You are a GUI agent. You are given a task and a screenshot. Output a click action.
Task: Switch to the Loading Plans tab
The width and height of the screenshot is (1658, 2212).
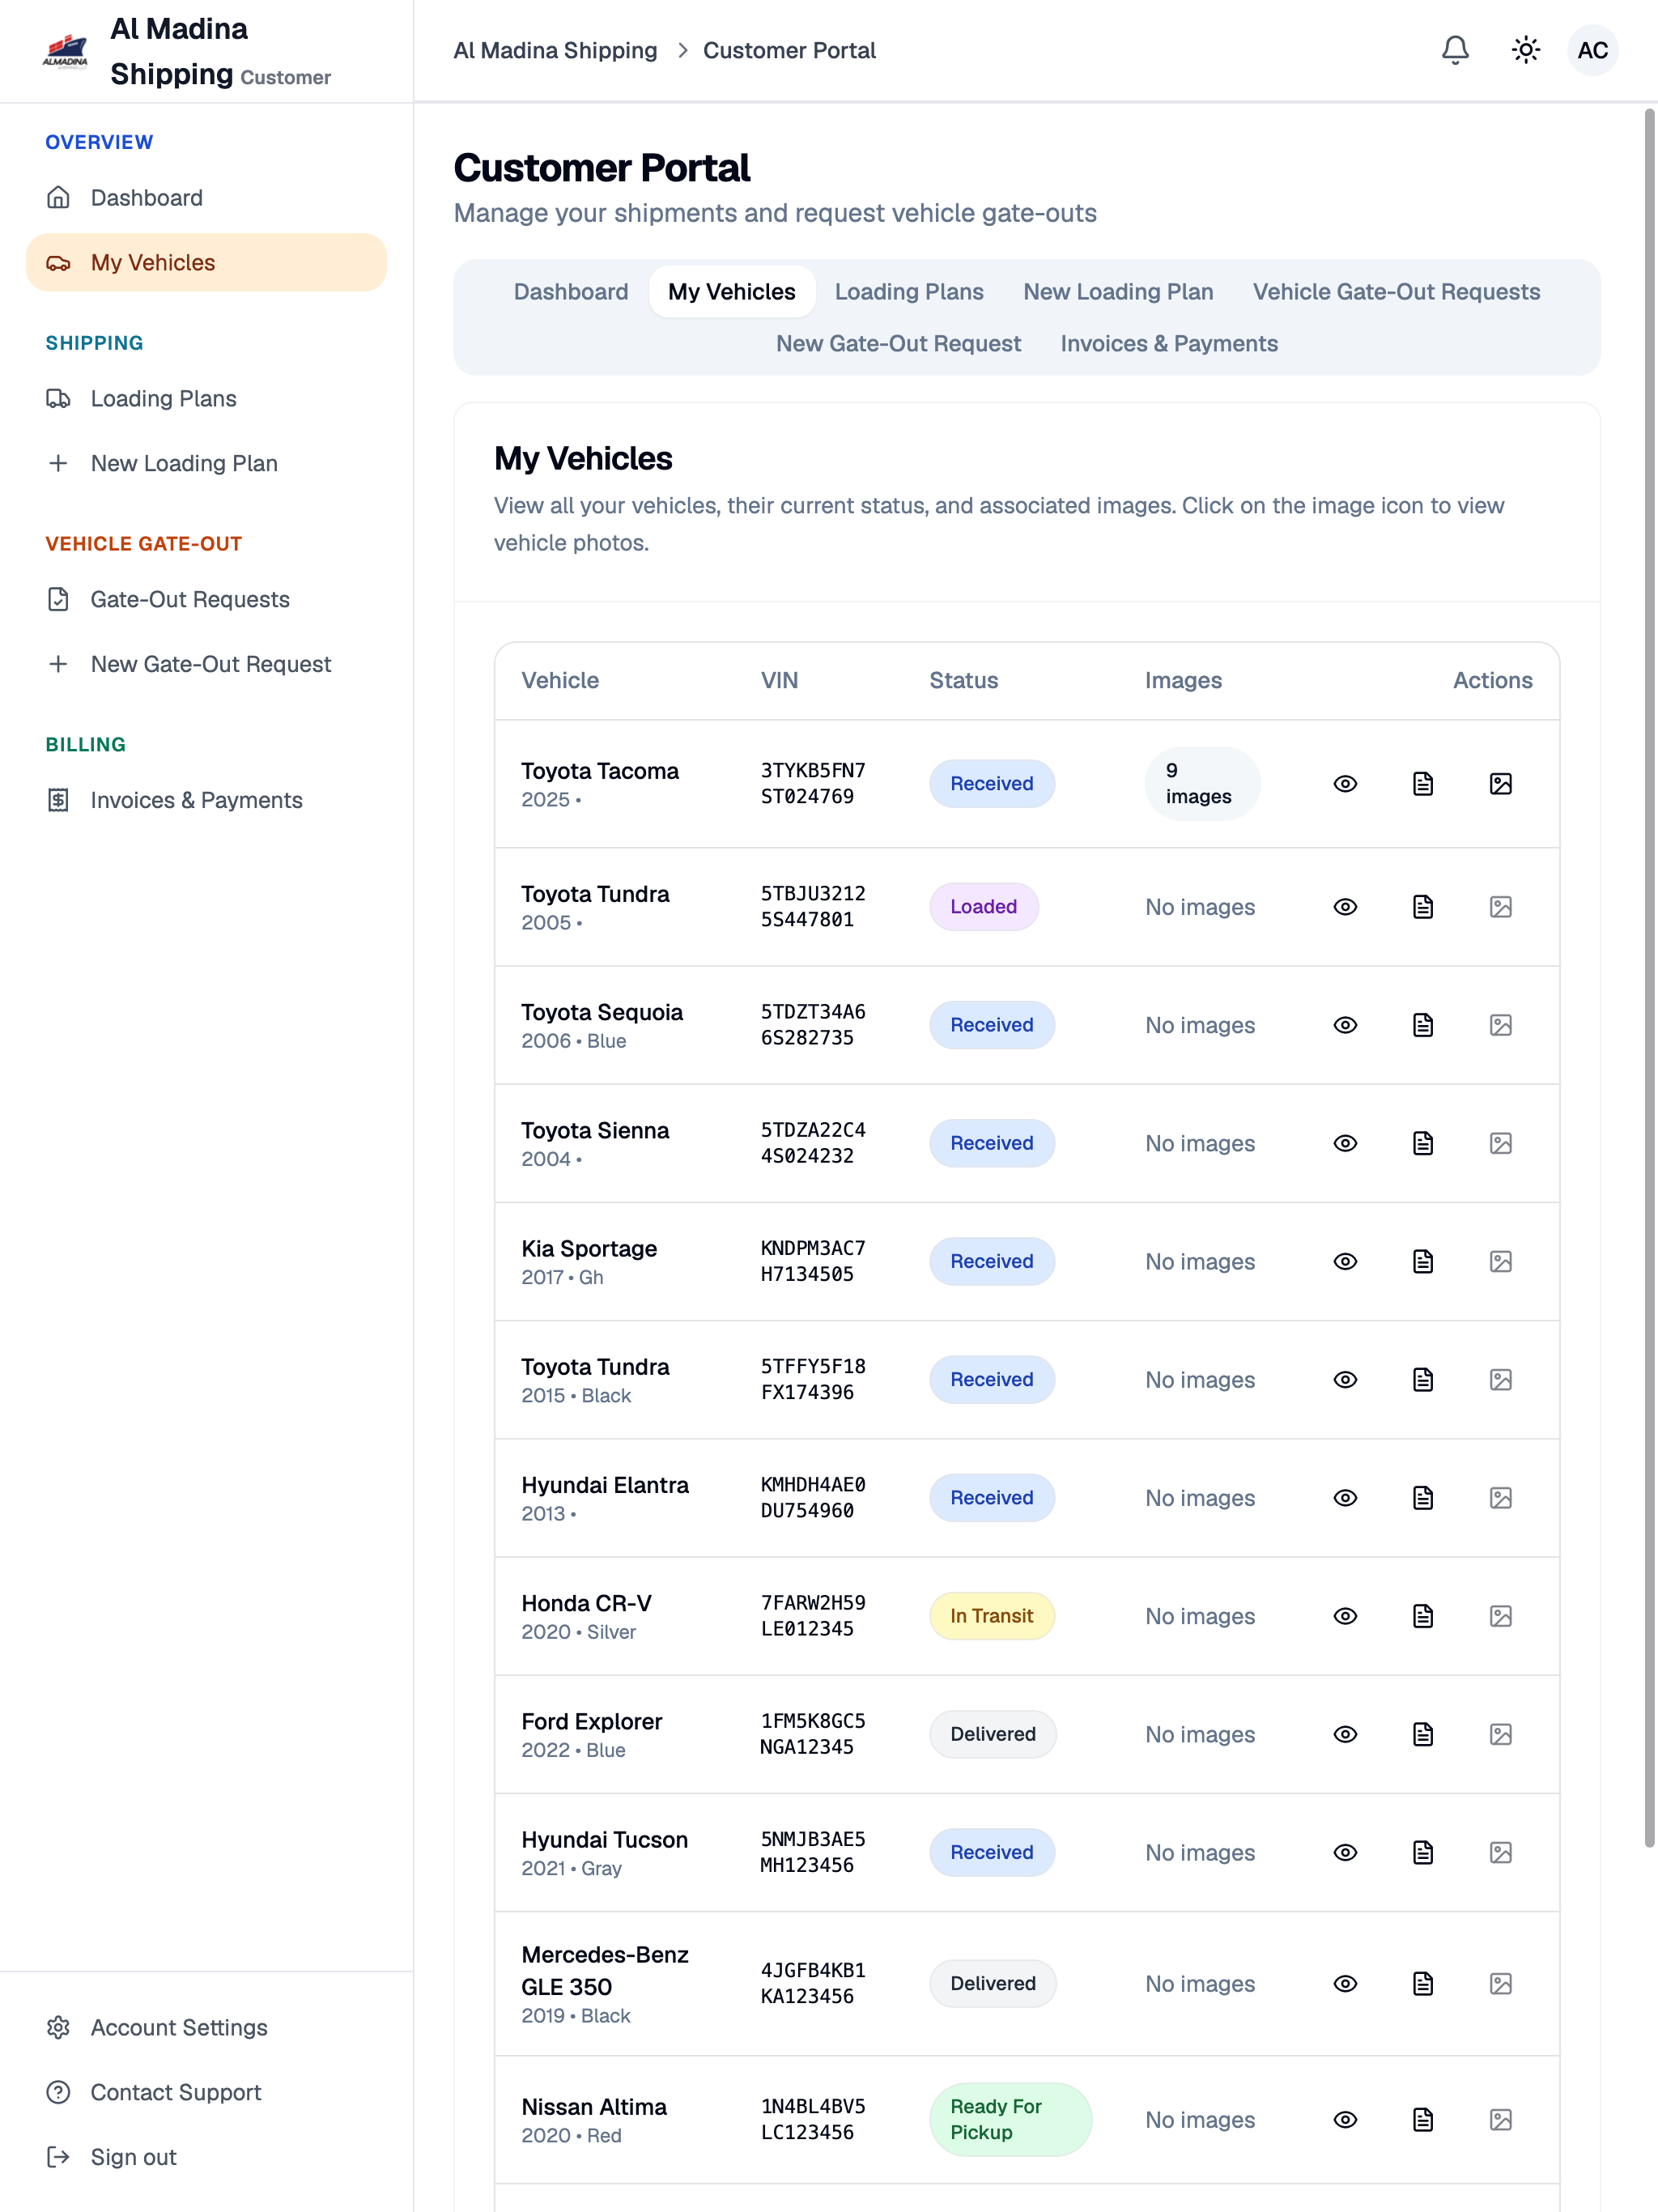(909, 292)
